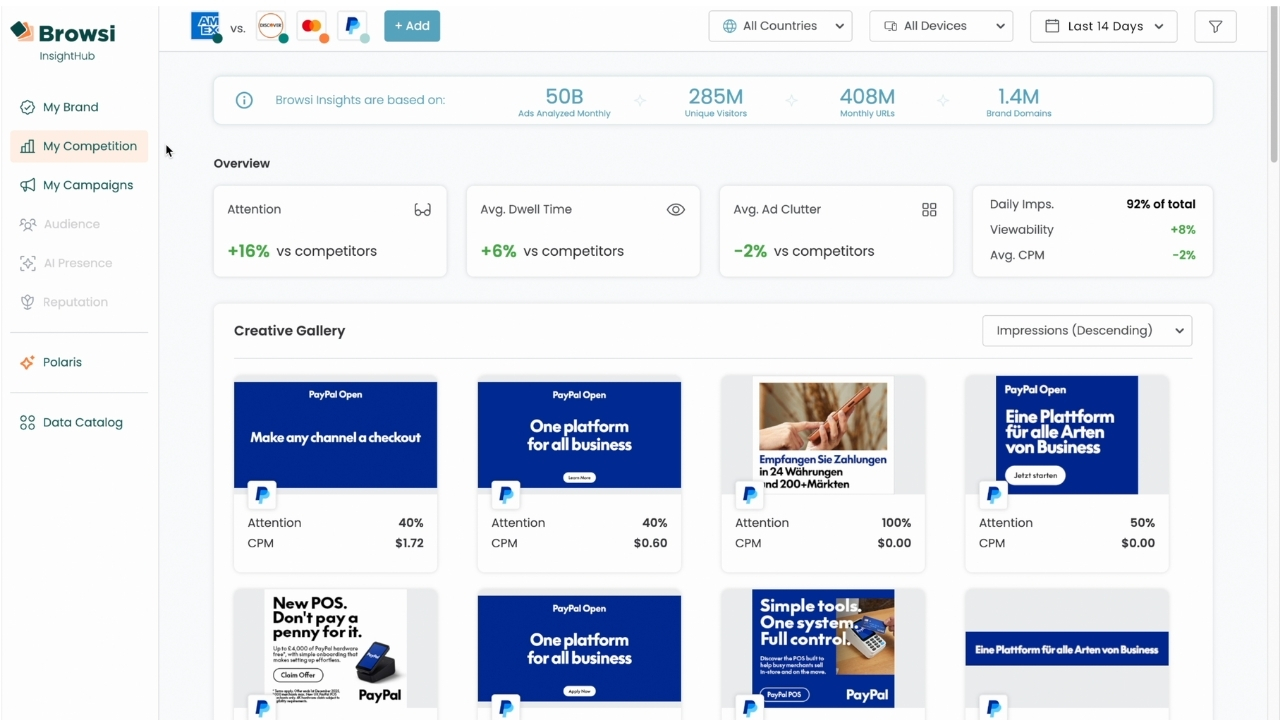Viewport: 1280px width, 720px height.
Task: Click the Attention glasses icon
Action: click(422, 210)
